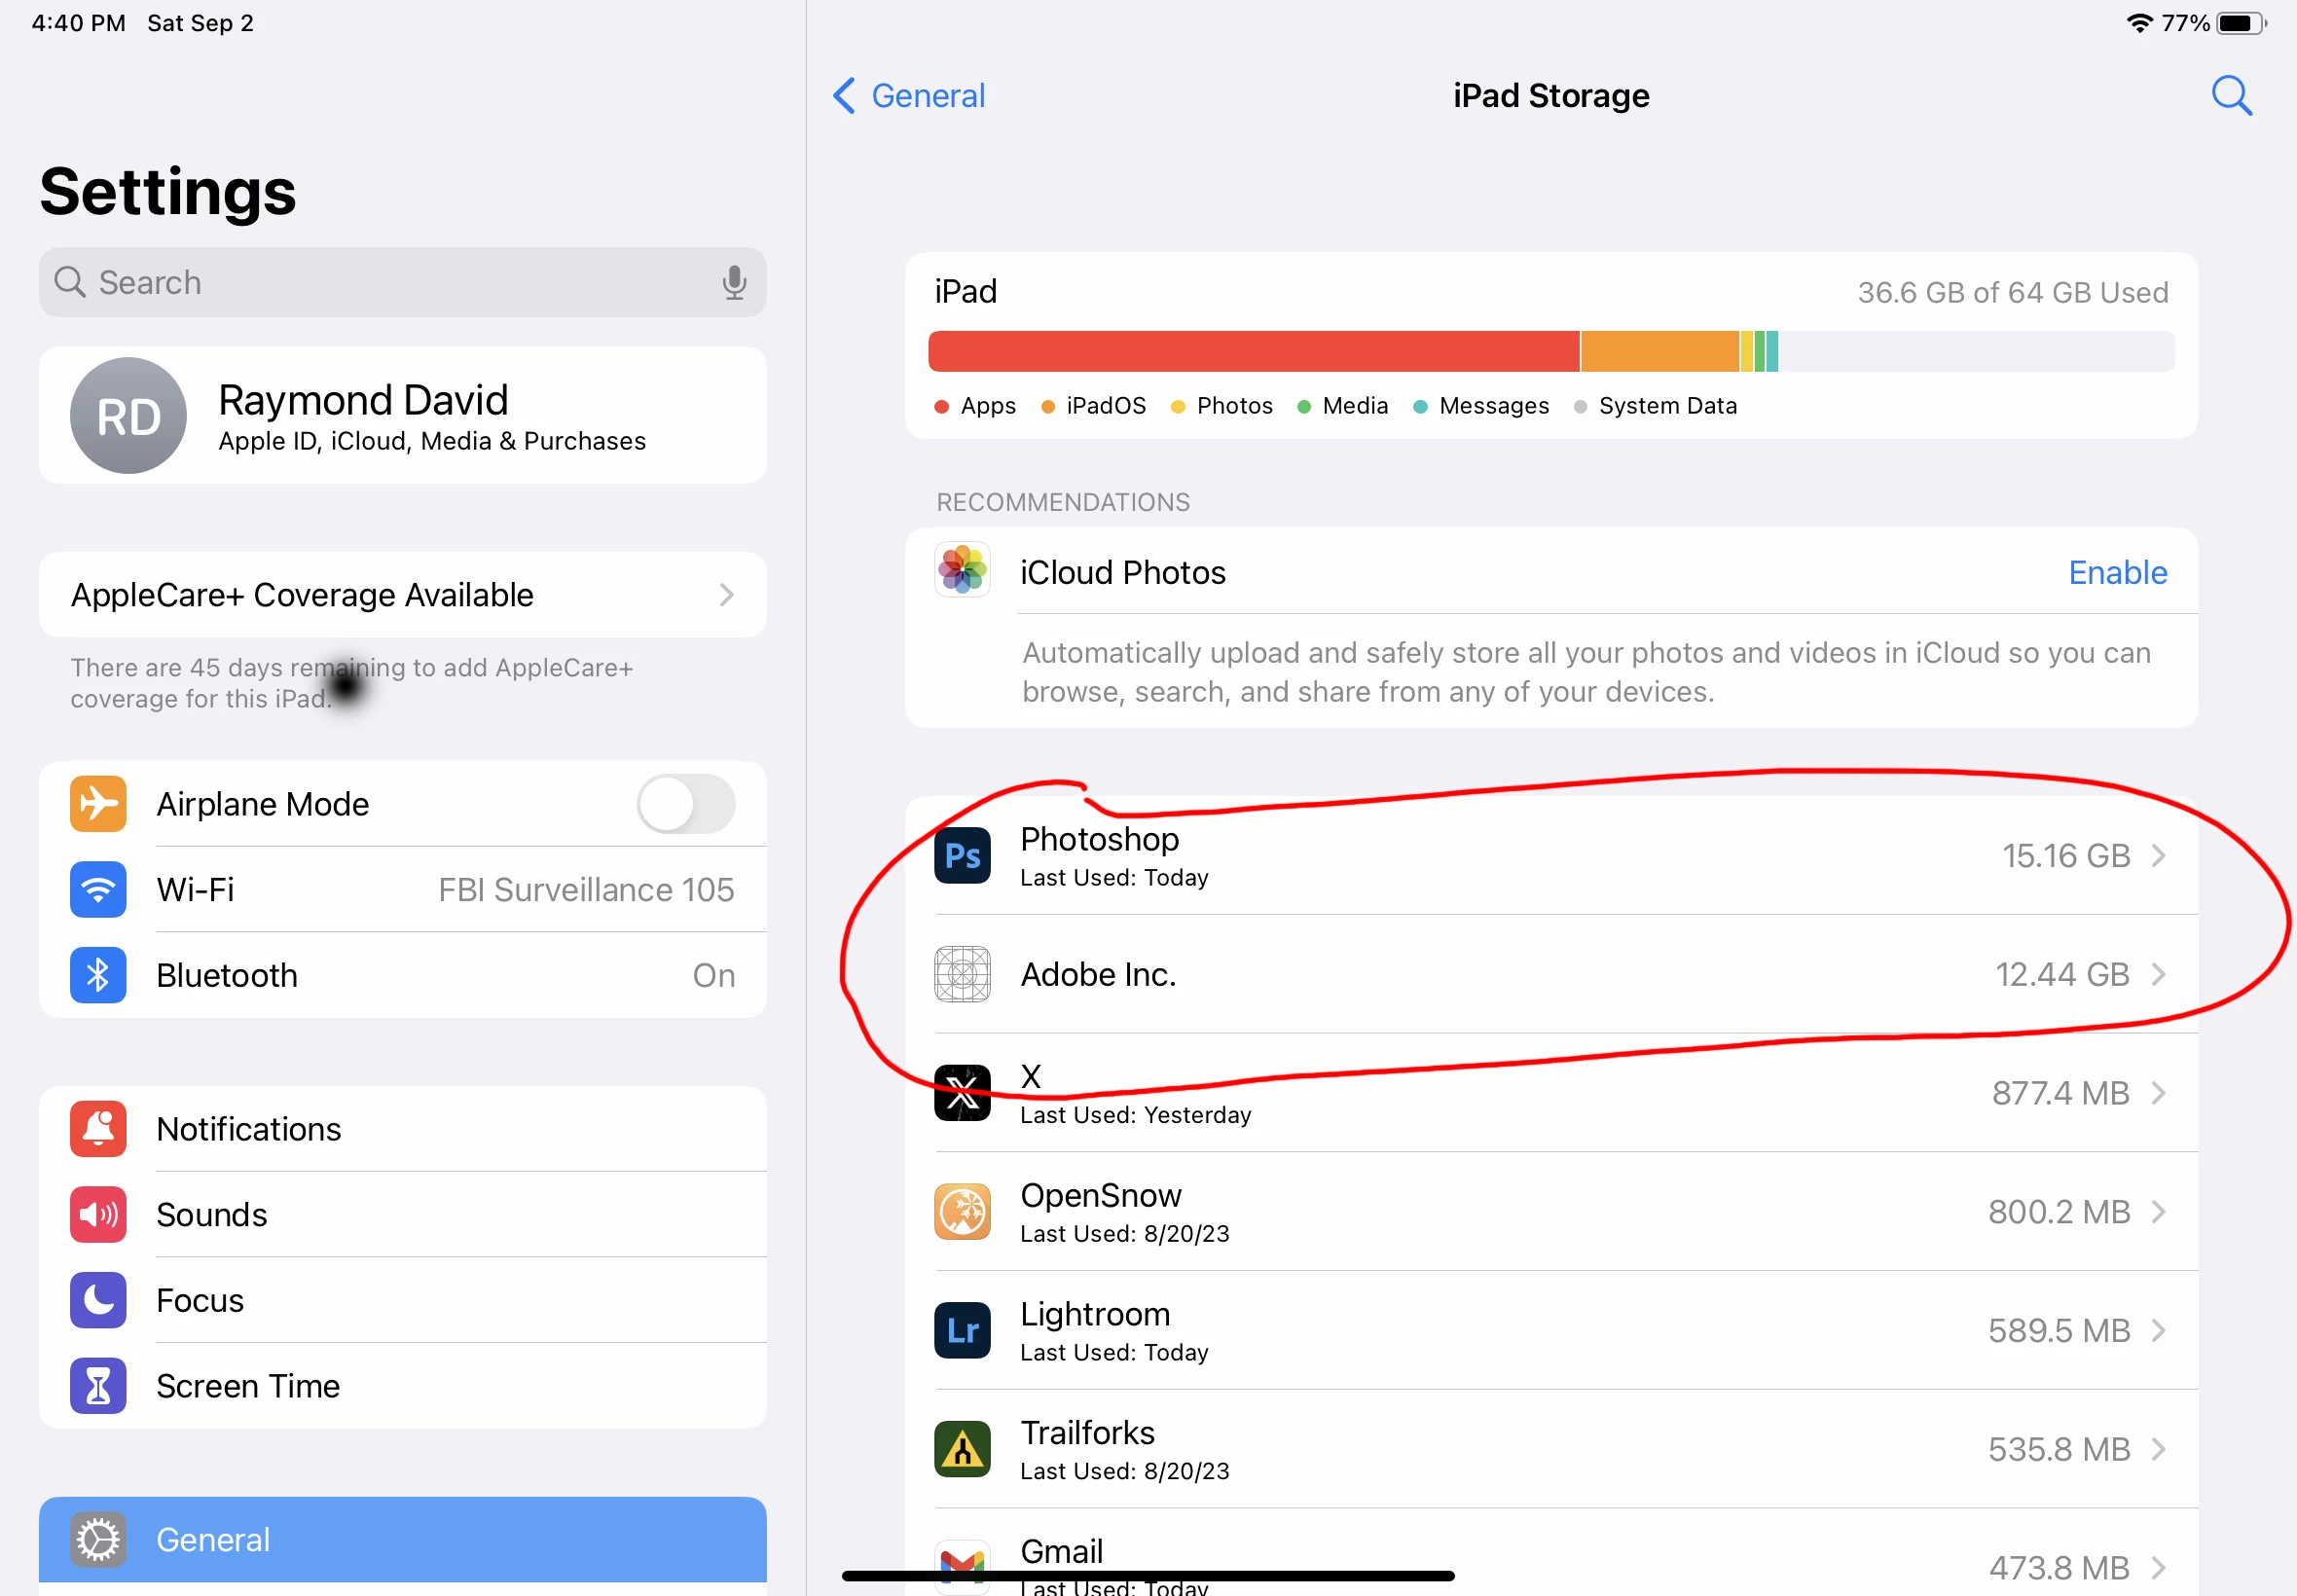The height and width of the screenshot is (1596, 2297).
Task: Open the Photoshop app icon entry
Action: coord(962,856)
